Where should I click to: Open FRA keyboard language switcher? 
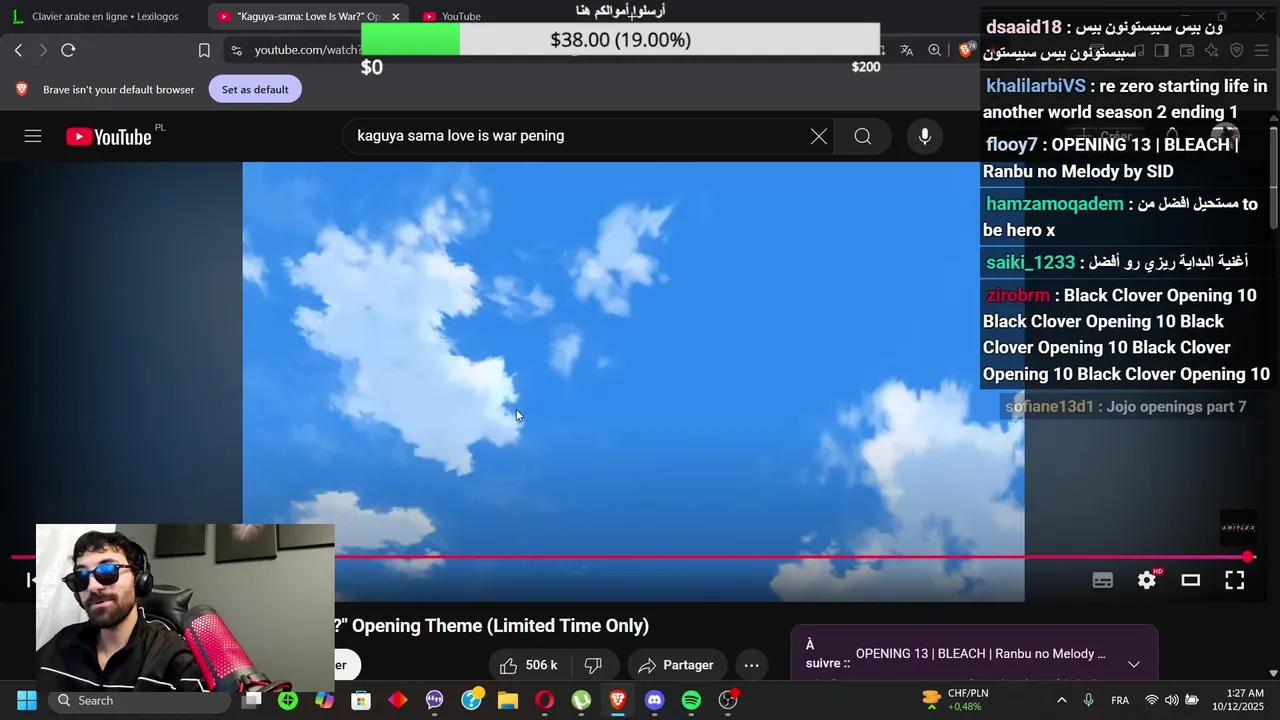[1120, 700]
